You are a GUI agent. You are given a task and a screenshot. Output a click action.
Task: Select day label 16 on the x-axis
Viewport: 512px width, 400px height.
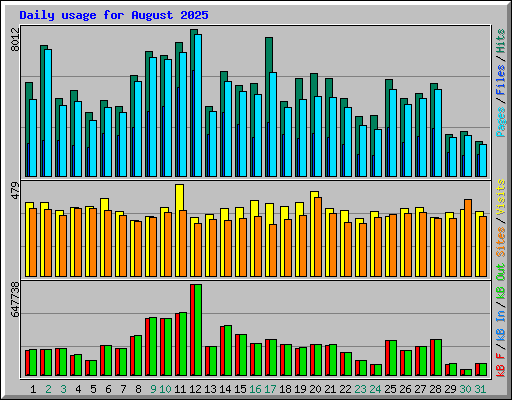coord(255,389)
